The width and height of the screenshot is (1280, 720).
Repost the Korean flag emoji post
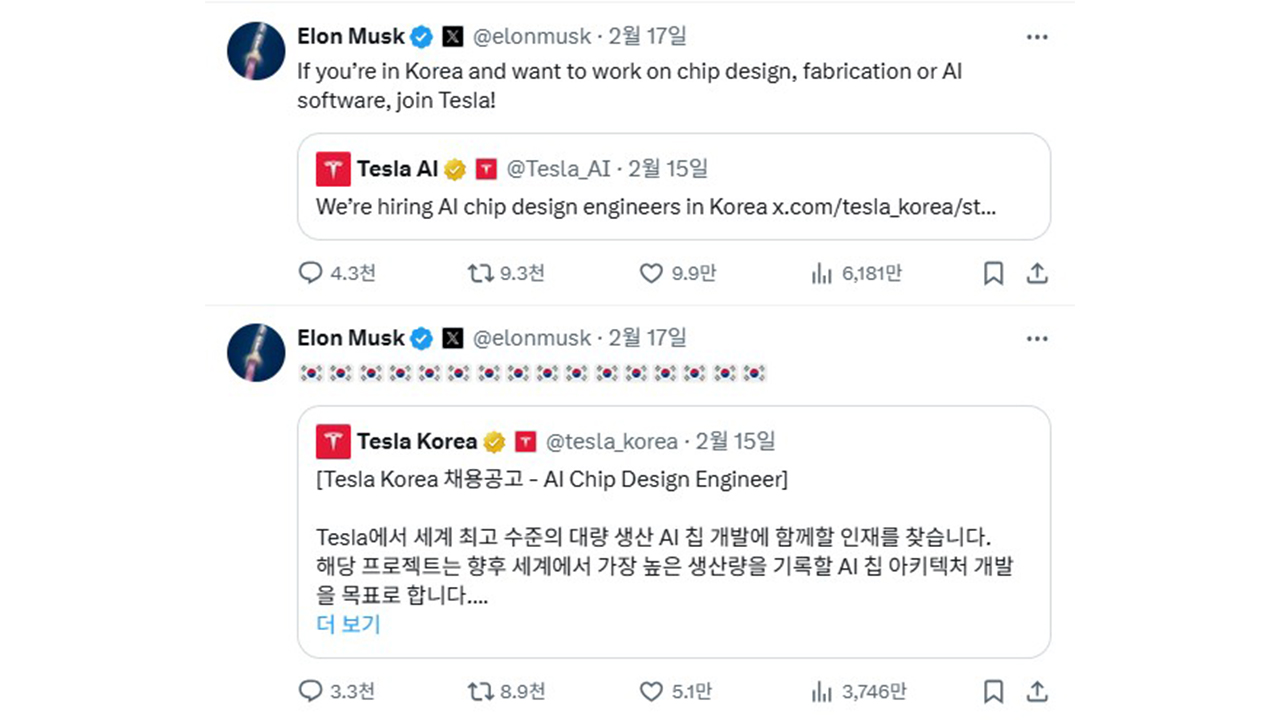[x=481, y=691]
